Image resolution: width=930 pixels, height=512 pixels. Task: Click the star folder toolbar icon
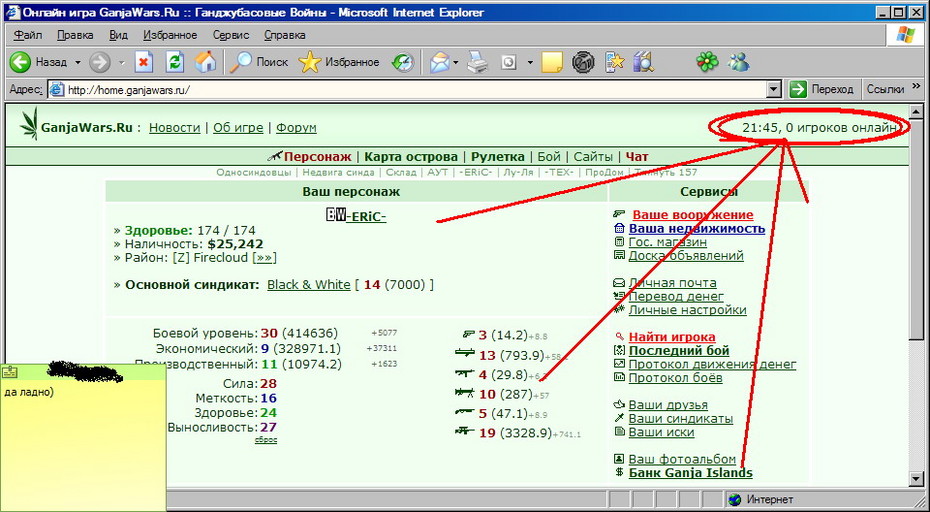coord(614,62)
